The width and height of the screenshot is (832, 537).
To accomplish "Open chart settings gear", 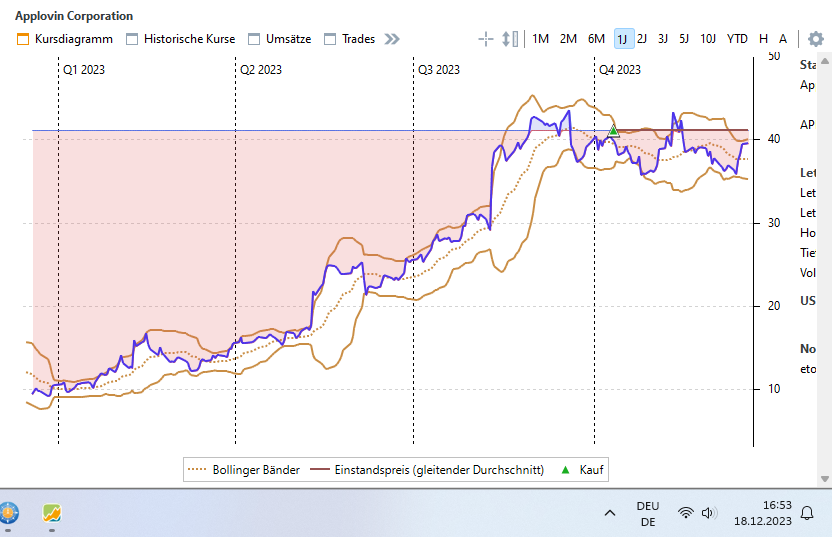I will tap(816, 39).
